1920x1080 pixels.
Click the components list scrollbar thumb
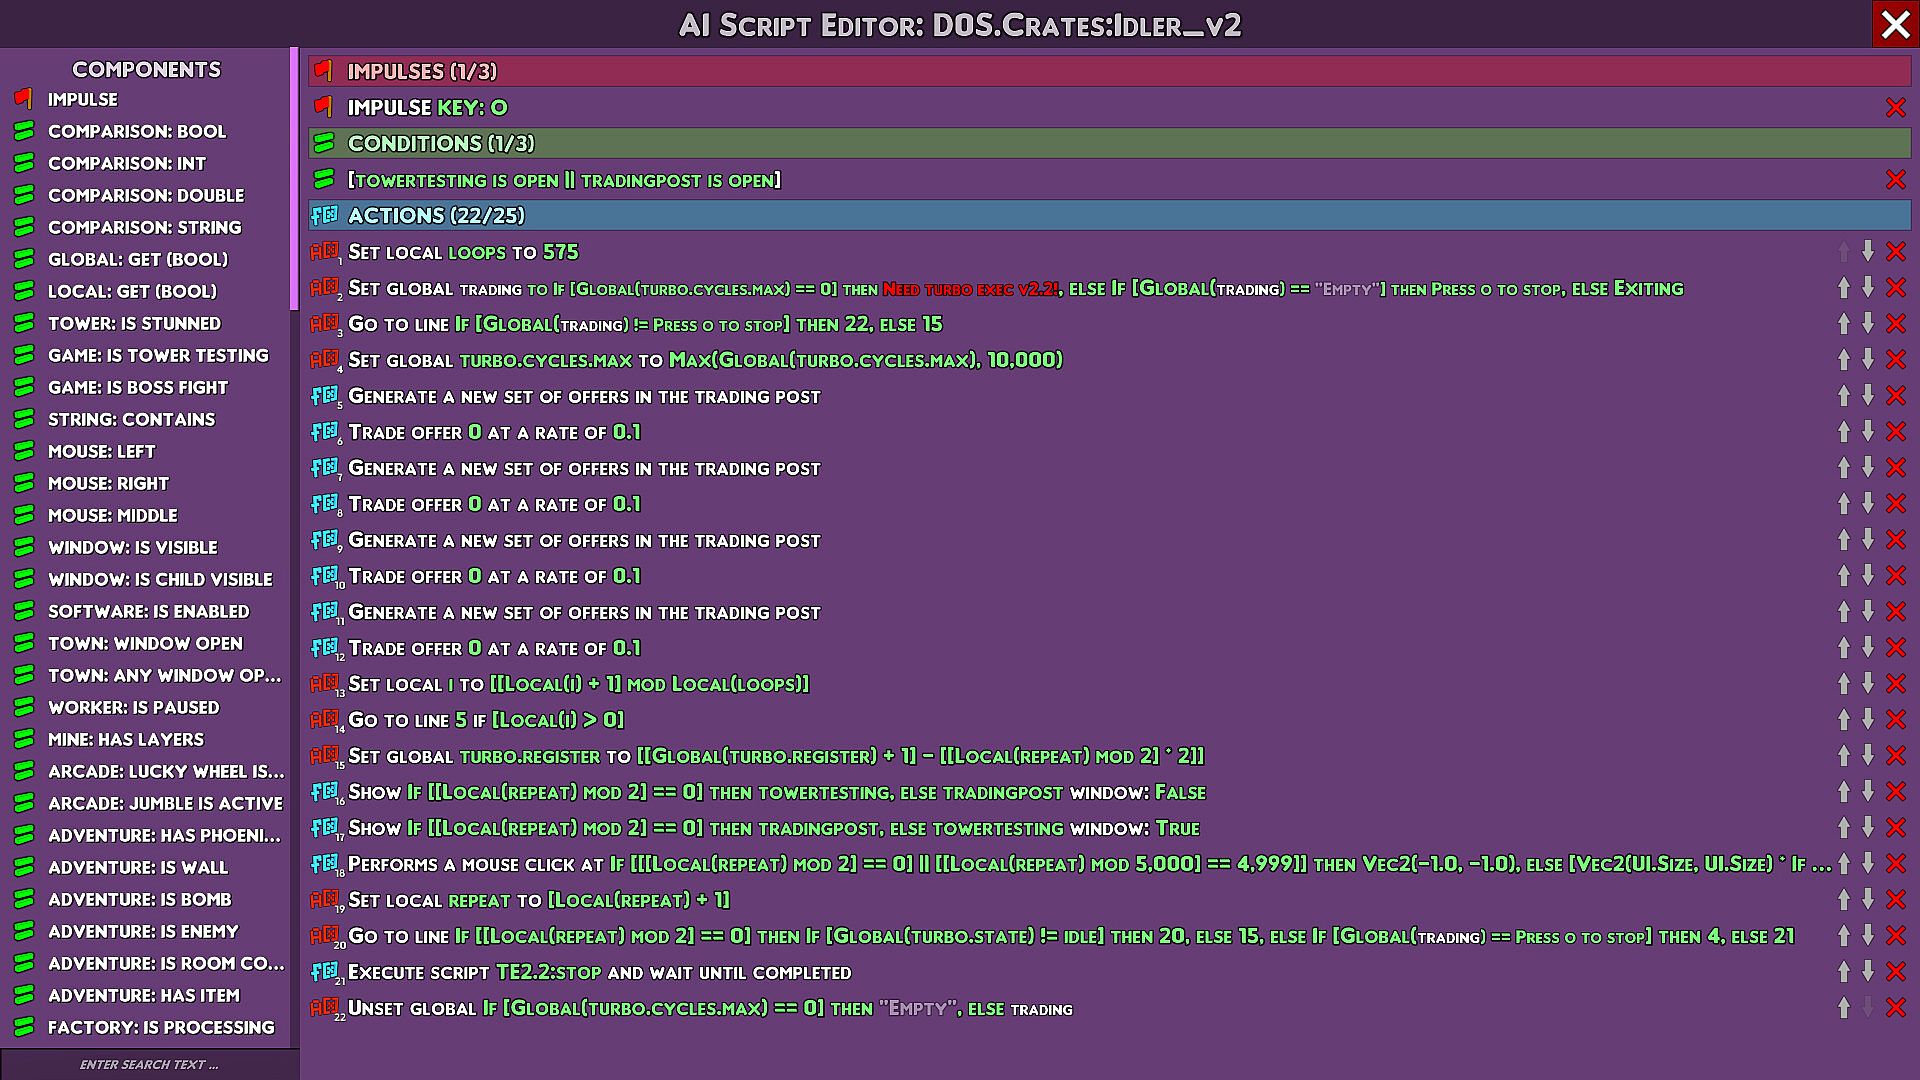point(294,178)
